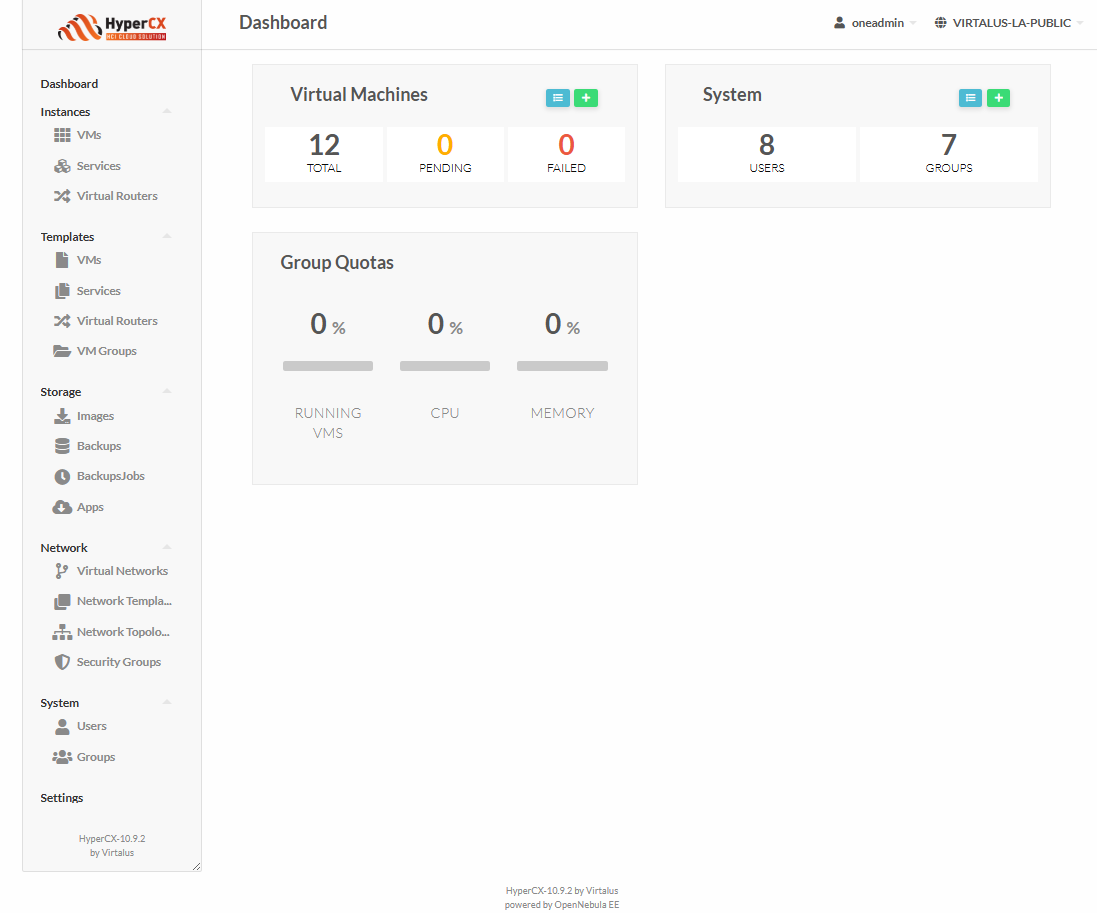The height and width of the screenshot is (913, 1097).
Task: Click the sidebar resize handle at bottom corner
Action: click(196, 866)
